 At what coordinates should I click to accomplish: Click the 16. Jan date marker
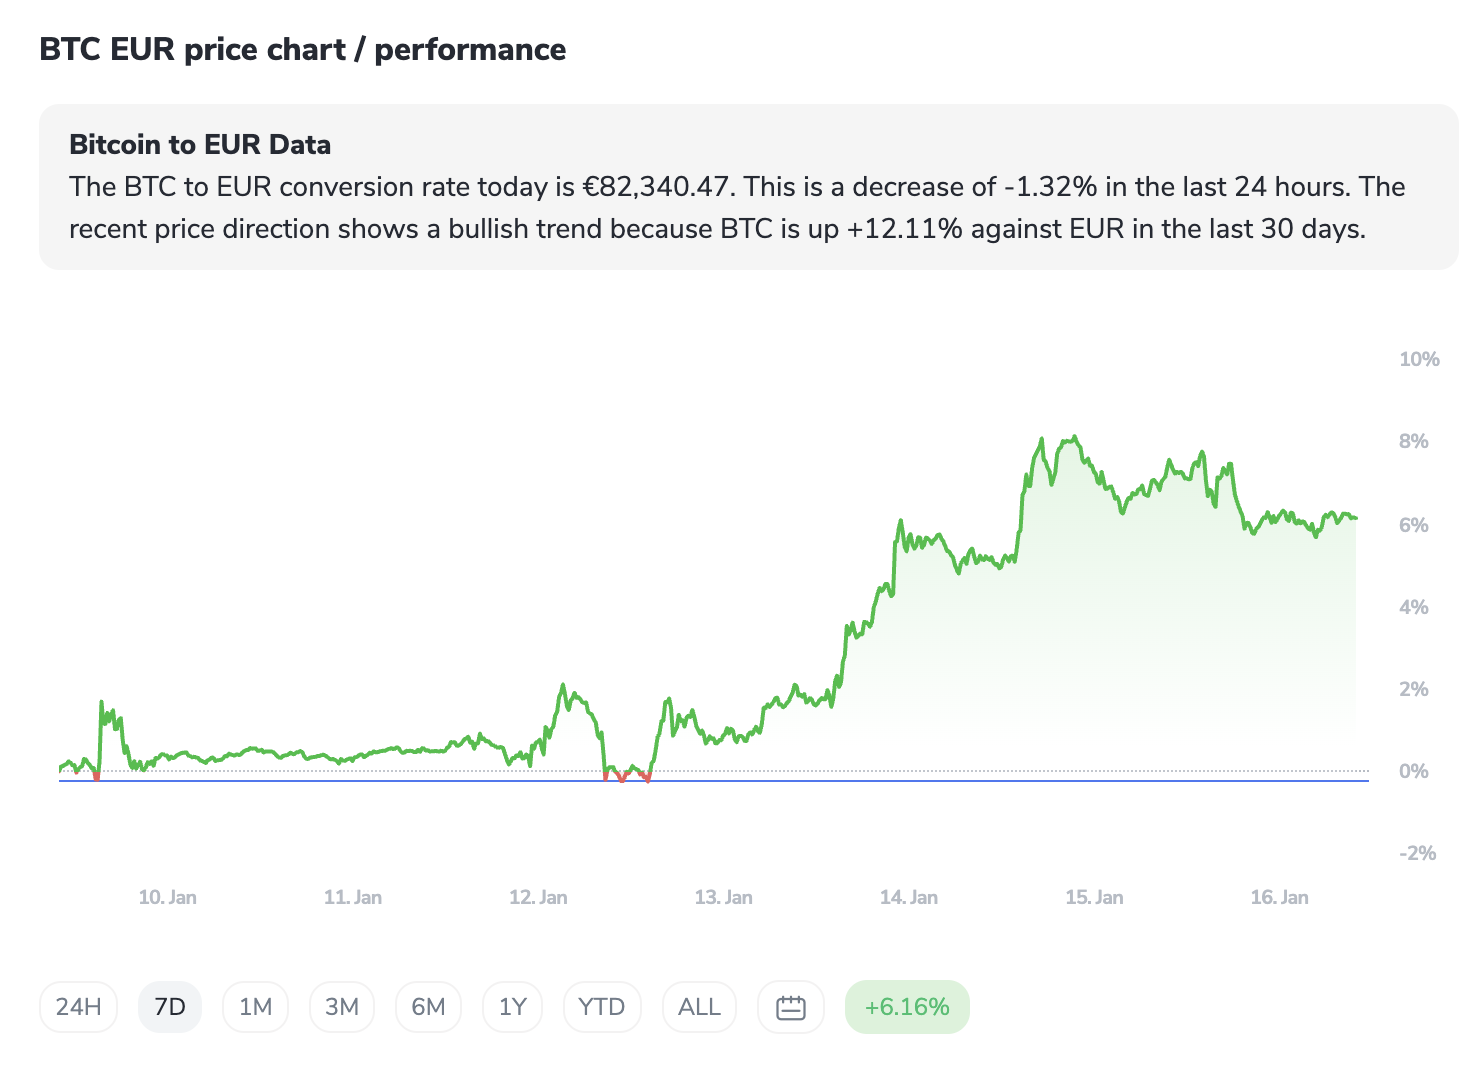1279,897
